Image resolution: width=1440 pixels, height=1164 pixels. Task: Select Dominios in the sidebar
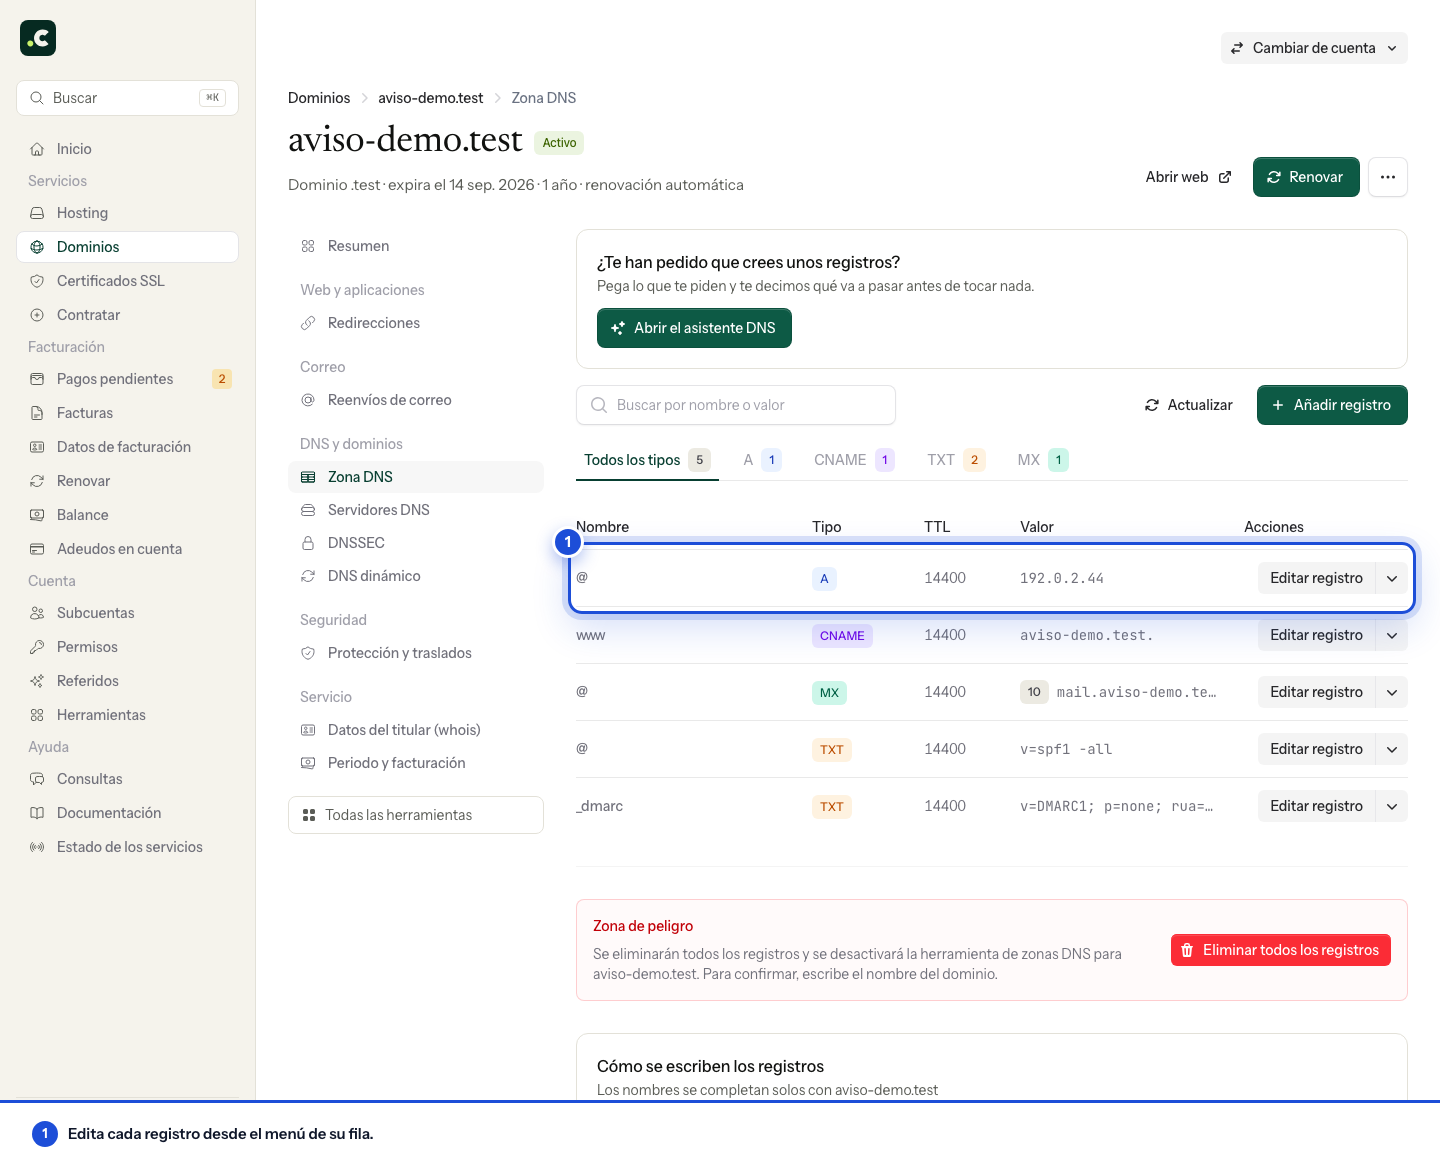(x=127, y=247)
